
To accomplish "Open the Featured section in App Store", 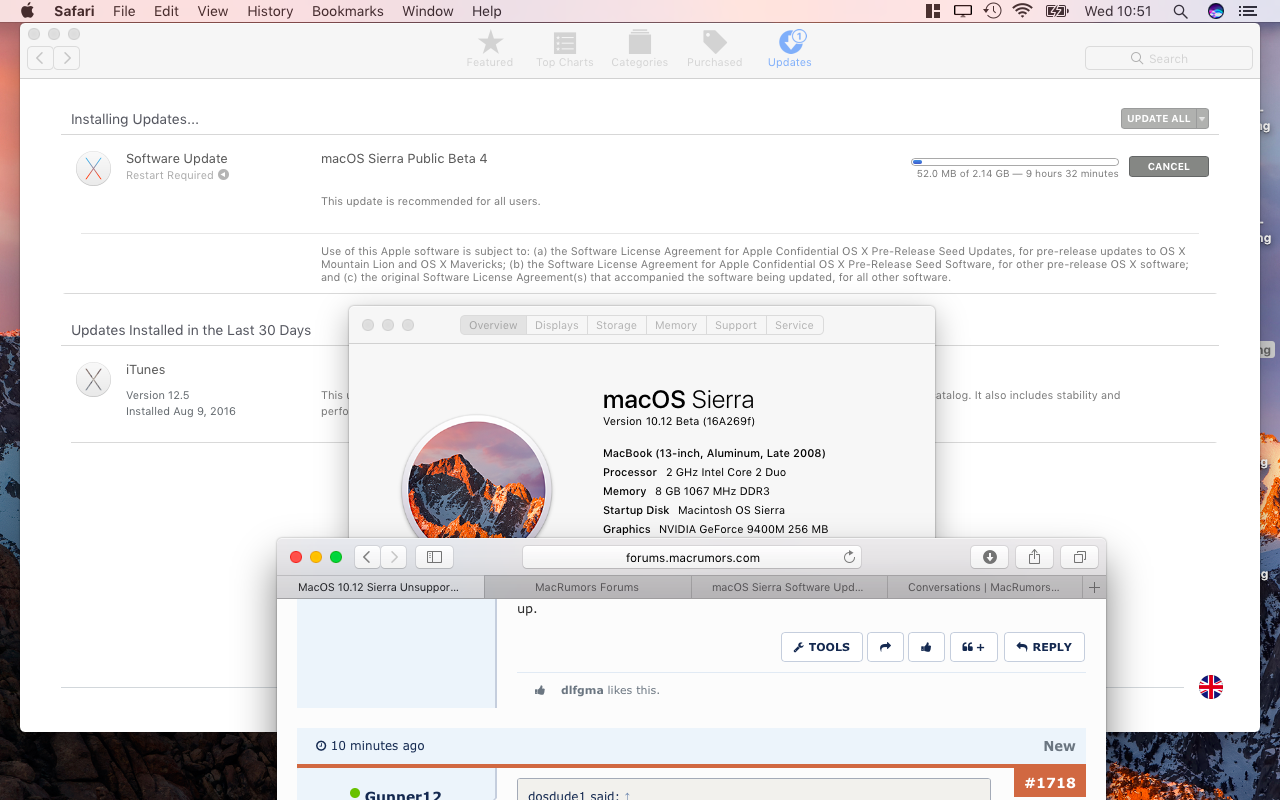I will (489, 48).
